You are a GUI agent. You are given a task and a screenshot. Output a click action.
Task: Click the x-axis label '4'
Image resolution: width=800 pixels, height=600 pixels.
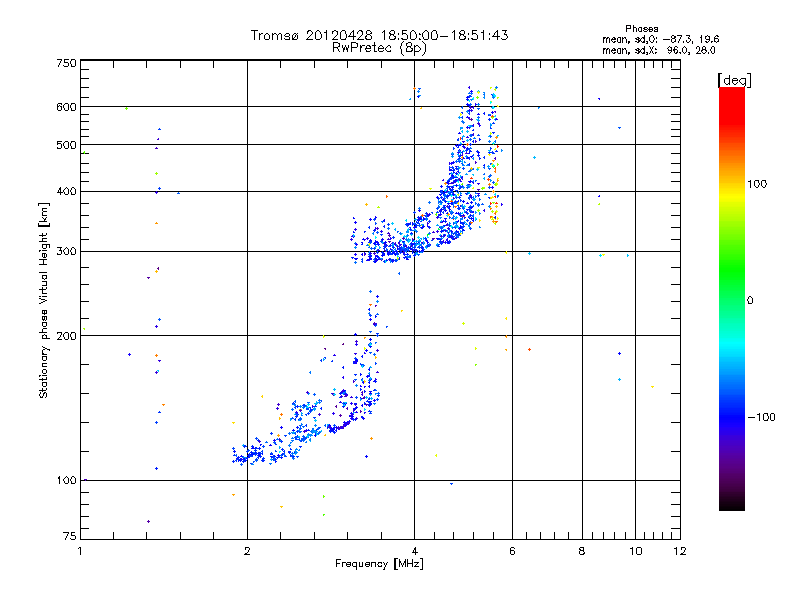tap(414, 551)
